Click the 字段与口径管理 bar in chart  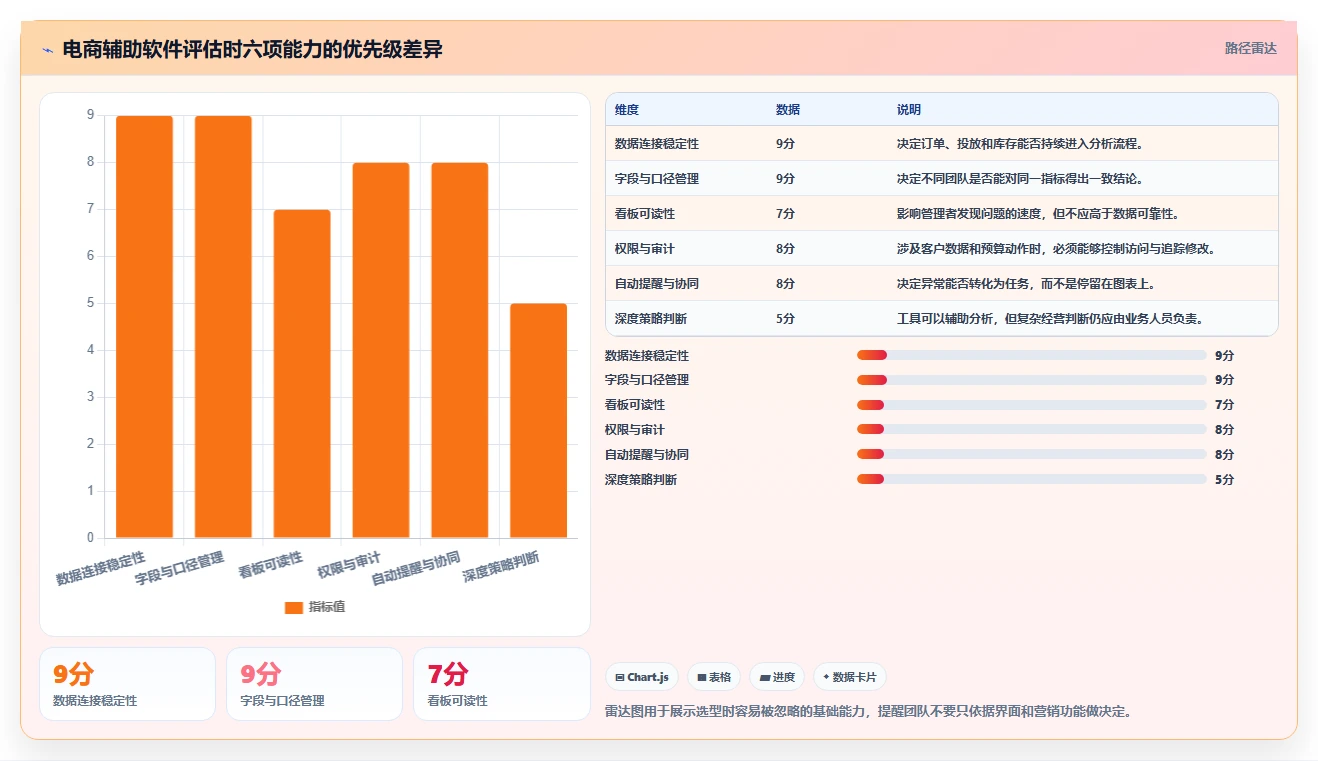tap(223, 327)
